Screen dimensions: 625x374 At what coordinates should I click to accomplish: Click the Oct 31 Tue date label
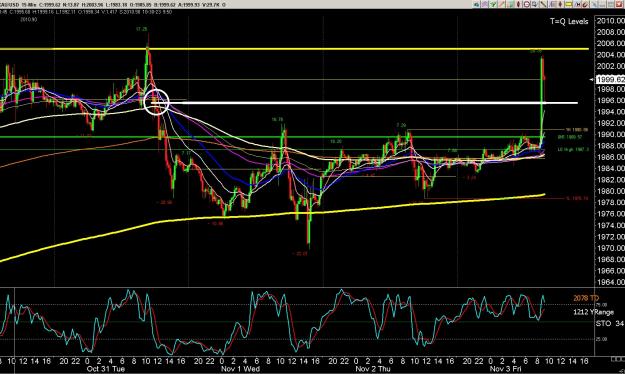(x=106, y=369)
